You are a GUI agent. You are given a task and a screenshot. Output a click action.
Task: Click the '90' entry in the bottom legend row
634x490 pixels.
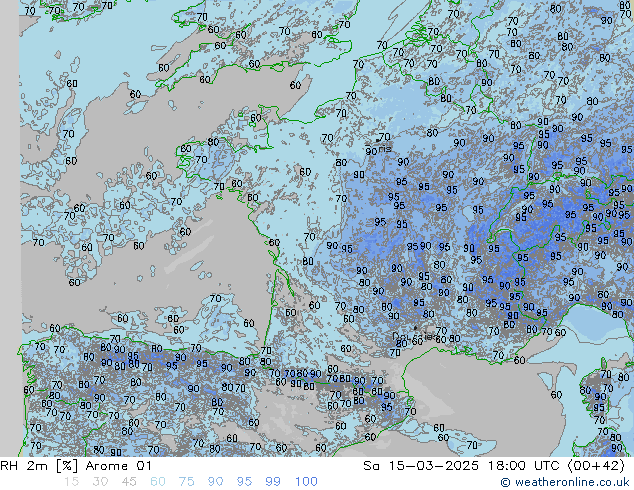(x=215, y=482)
